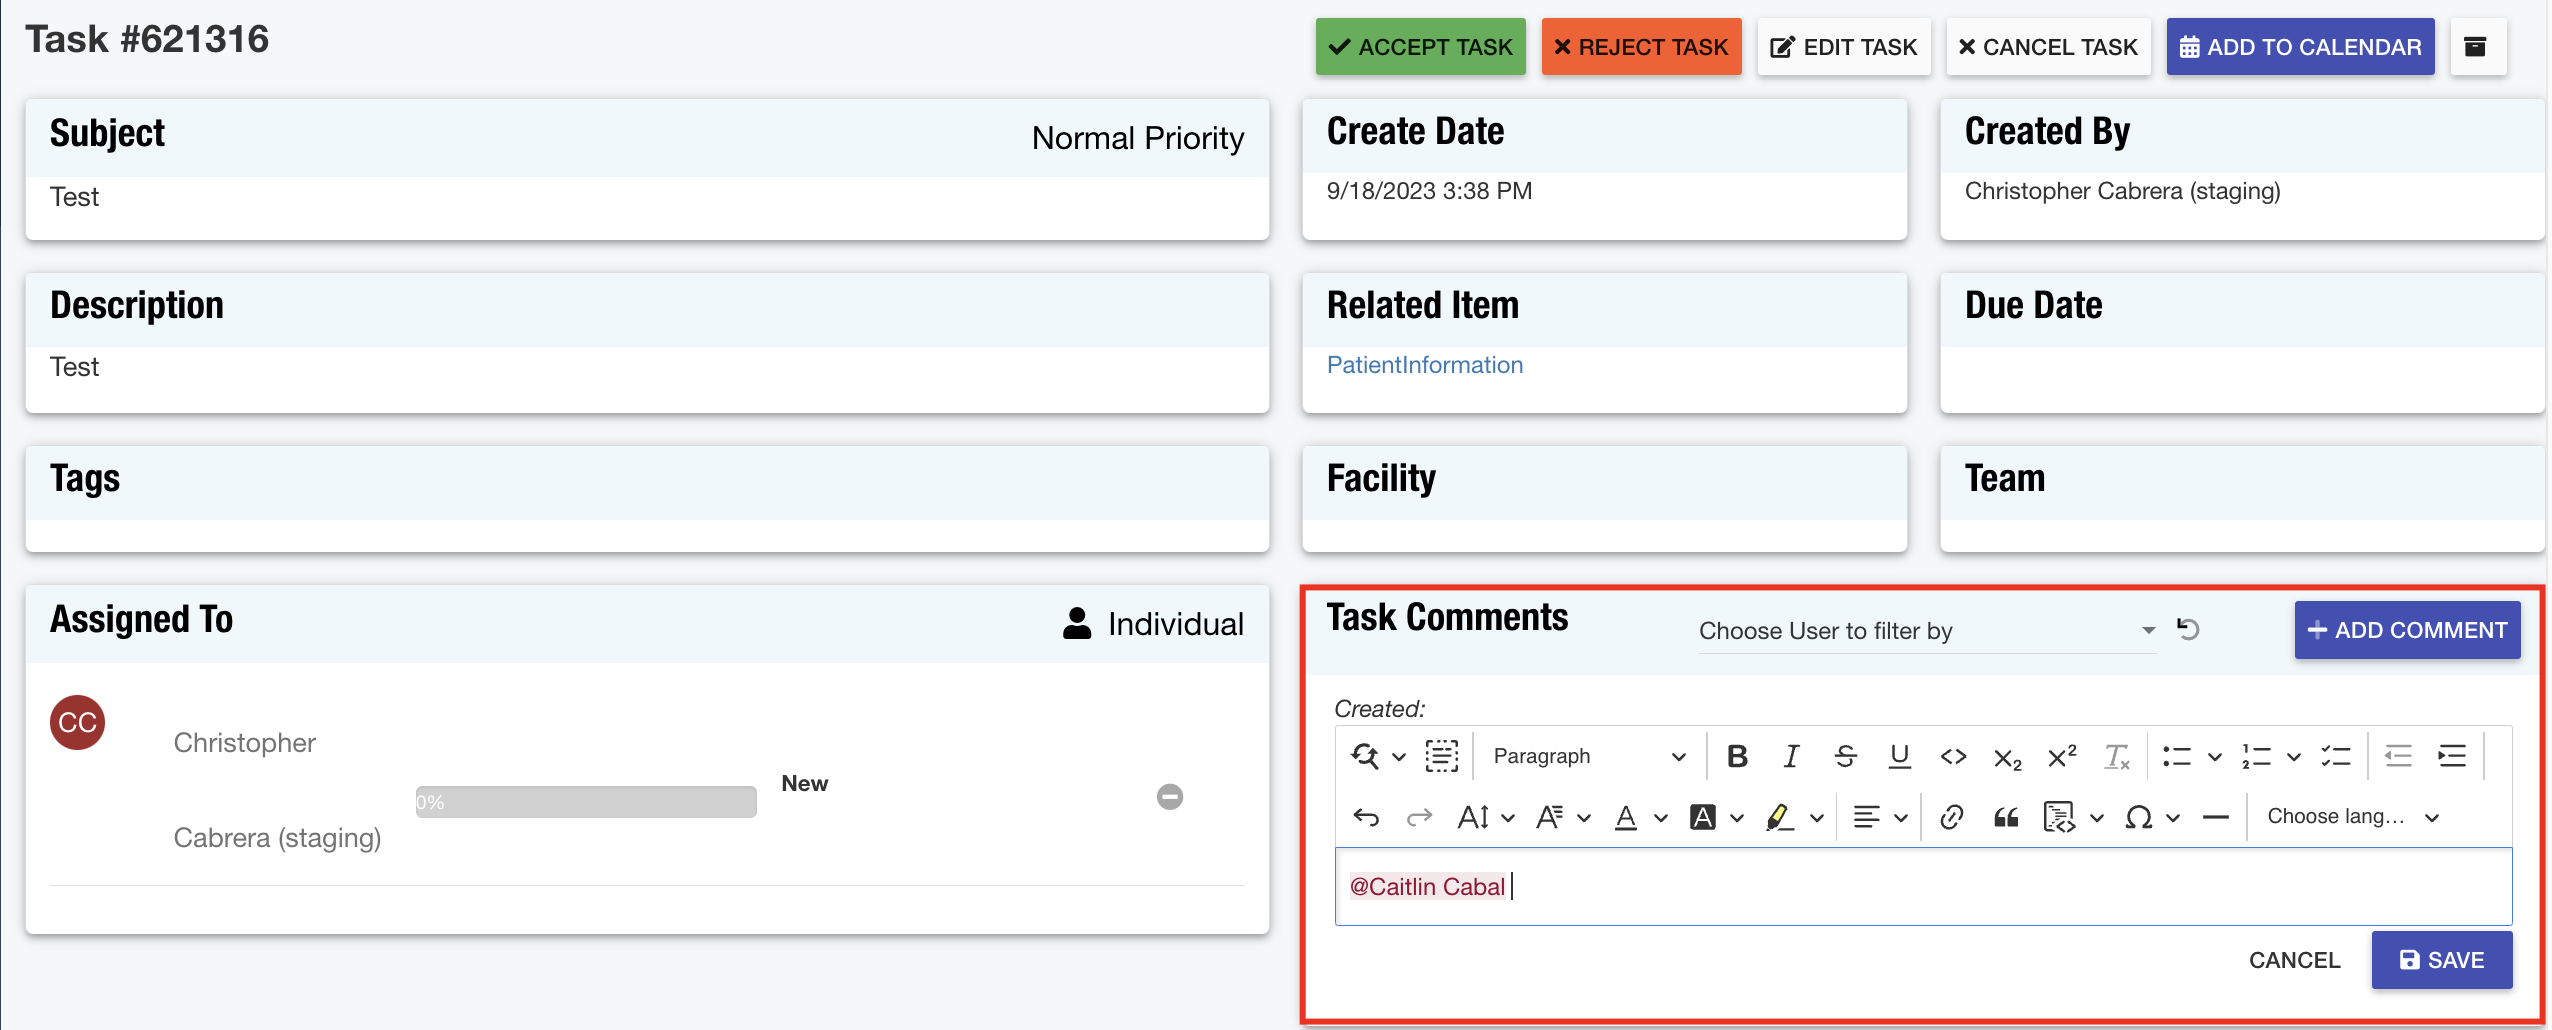Screen dimensions: 2552x1030
Task: Click the undo arrow in editor toolbar
Action: pyautogui.click(x=1366, y=817)
